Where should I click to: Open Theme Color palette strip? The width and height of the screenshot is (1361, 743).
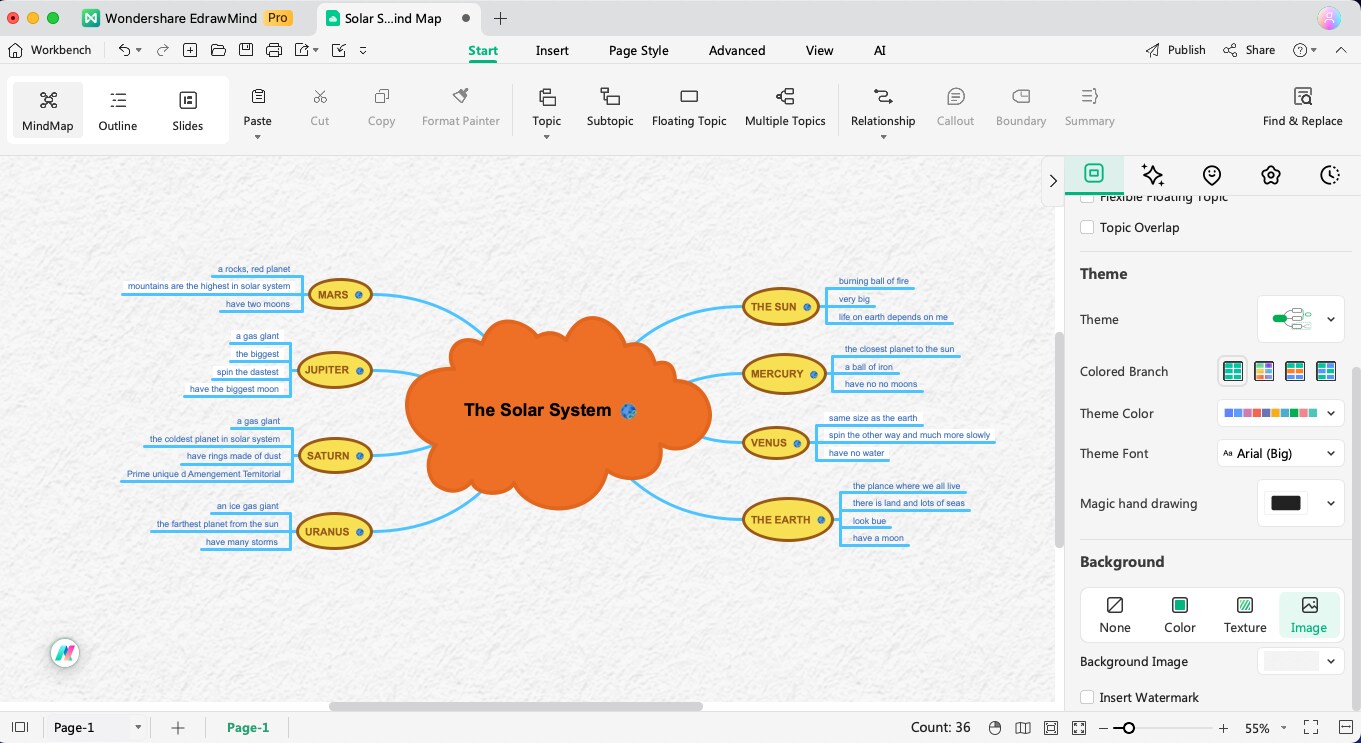pyautogui.click(x=1280, y=413)
